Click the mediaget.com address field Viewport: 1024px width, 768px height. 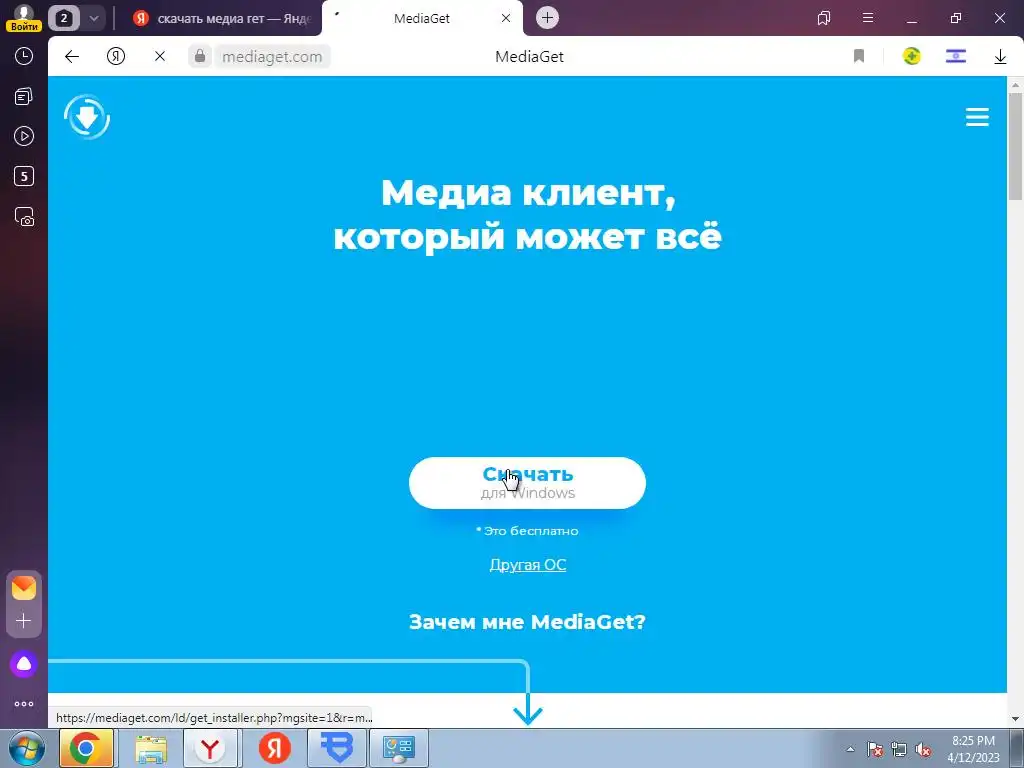pyautogui.click(x=272, y=57)
